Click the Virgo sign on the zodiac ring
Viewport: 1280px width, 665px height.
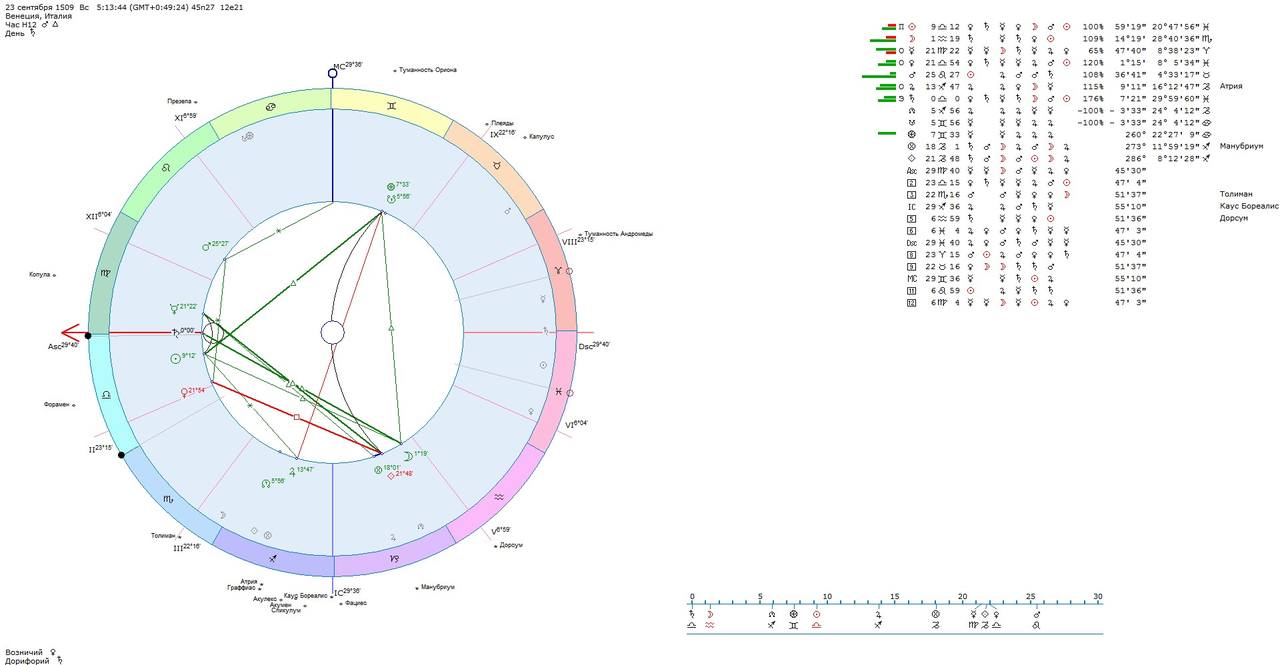click(106, 271)
